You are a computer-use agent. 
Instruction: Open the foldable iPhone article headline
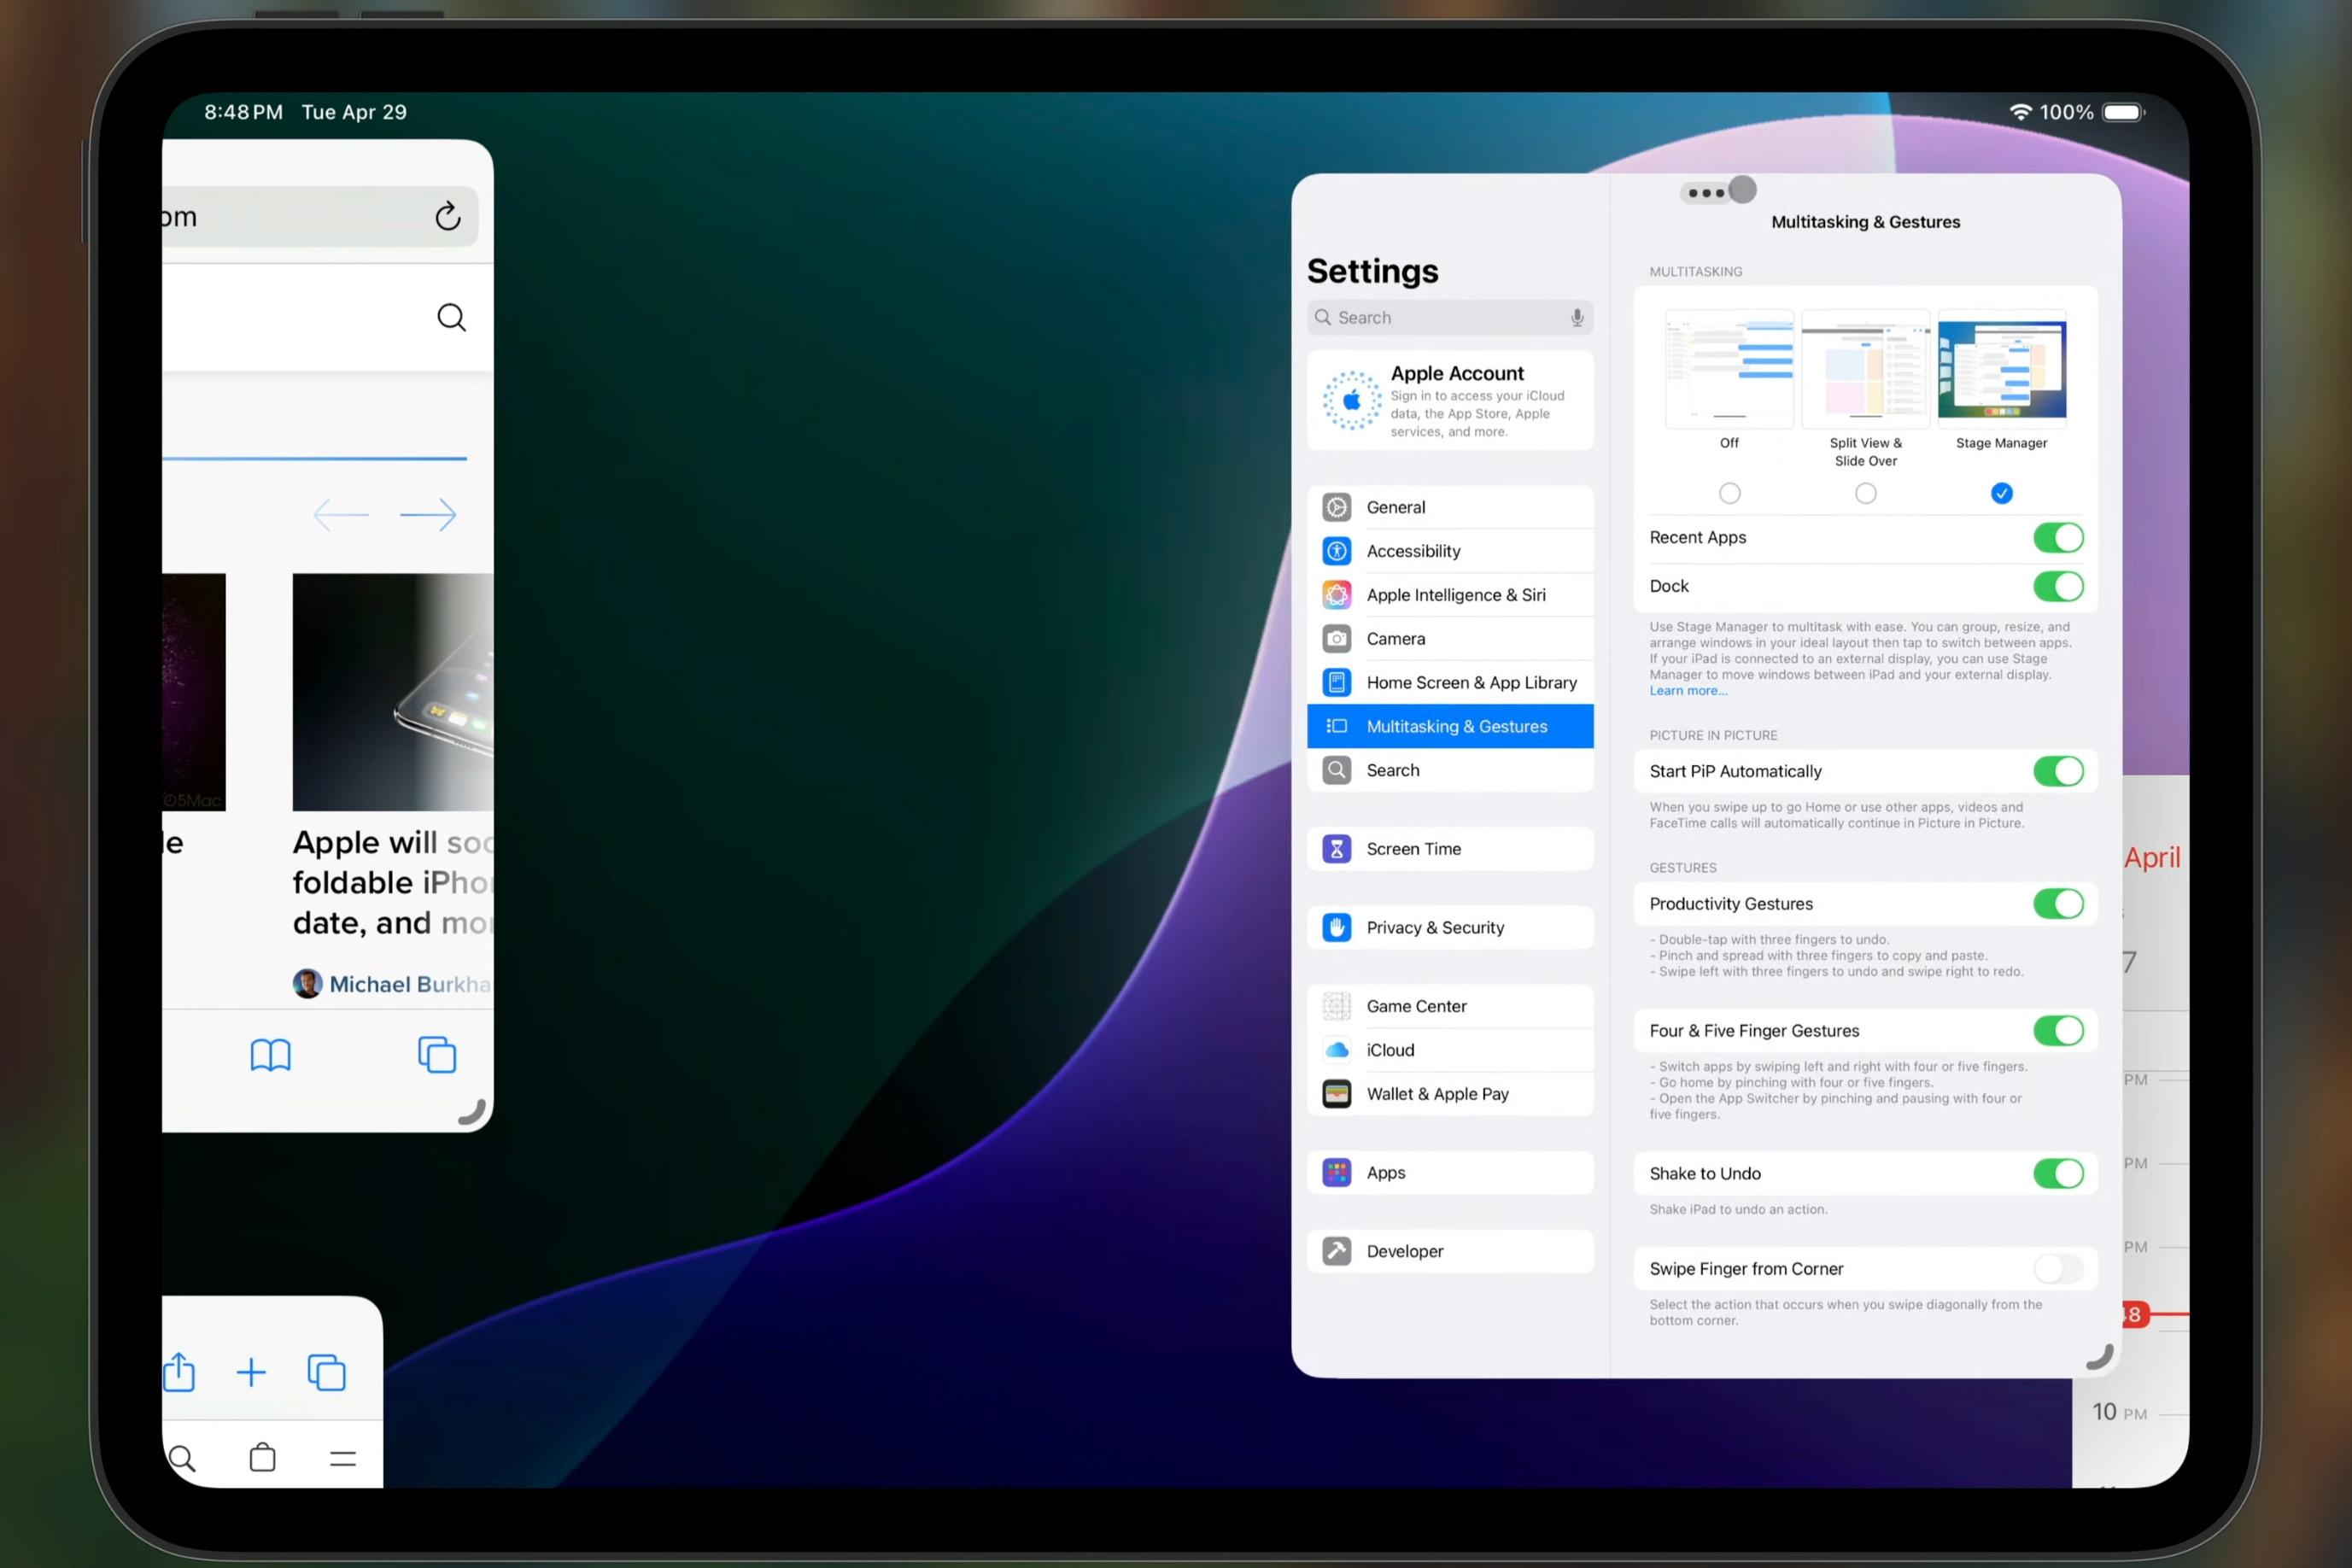(393, 882)
